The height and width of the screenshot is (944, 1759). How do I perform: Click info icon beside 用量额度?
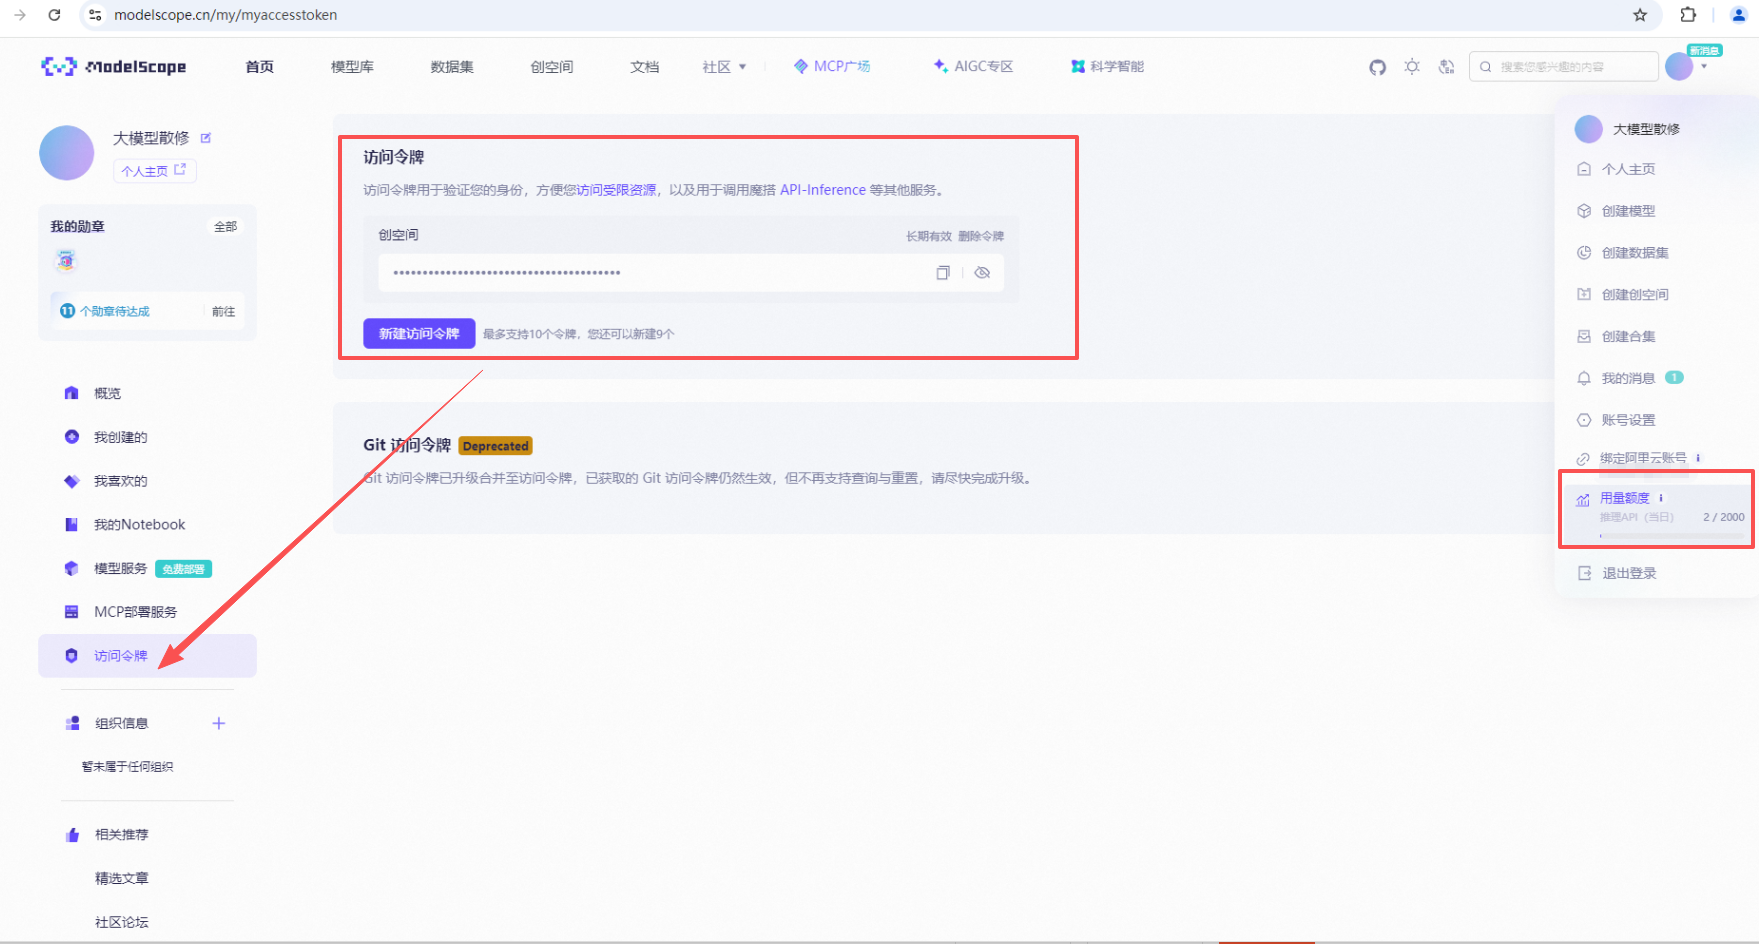1661,498
